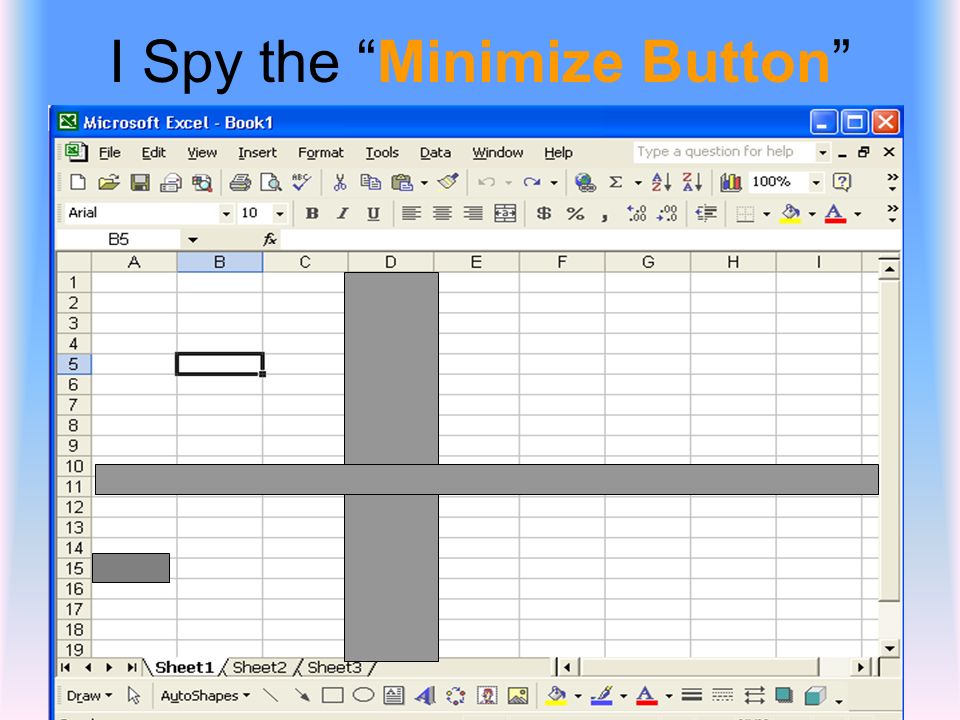Select the Rectangle drawing tool
This screenshot has width=960, height=720.
pyautogui.click(x=332, y=696)
